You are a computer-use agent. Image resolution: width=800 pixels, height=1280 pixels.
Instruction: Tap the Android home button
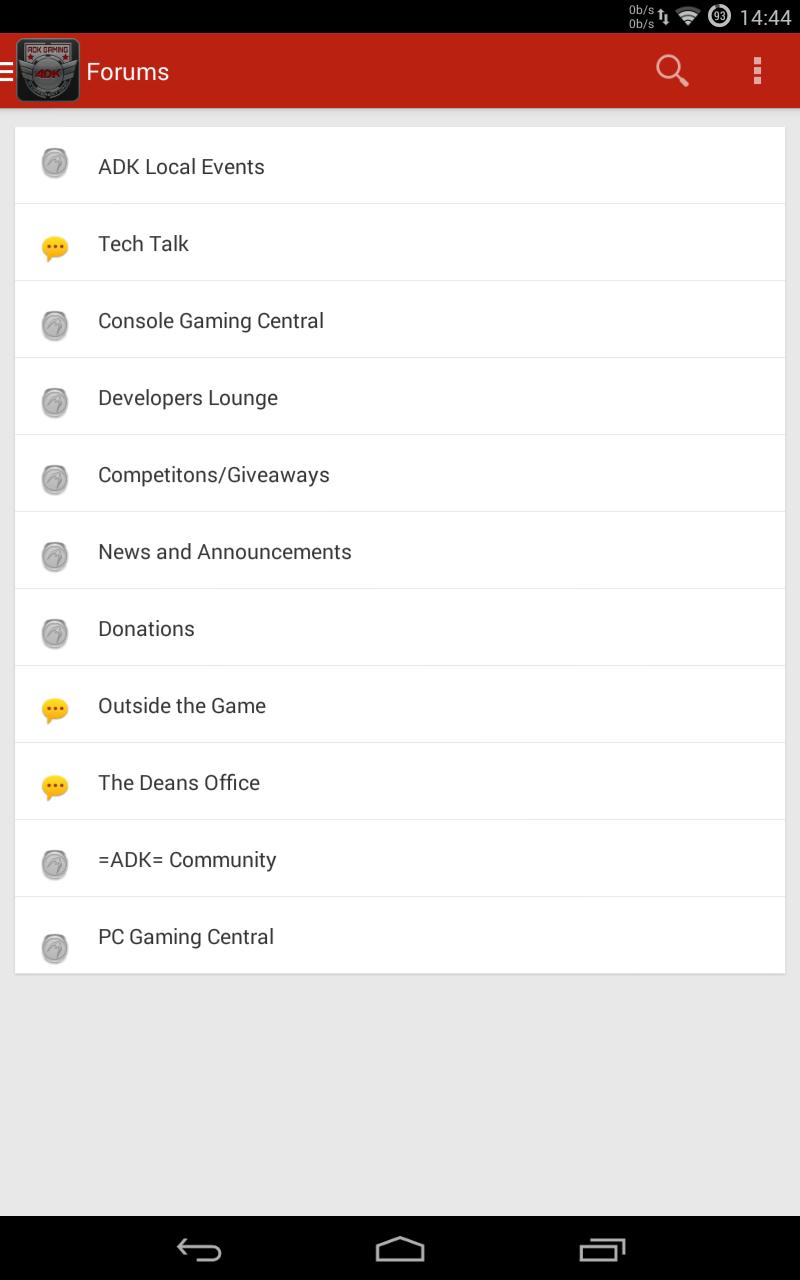point(400,1249)
